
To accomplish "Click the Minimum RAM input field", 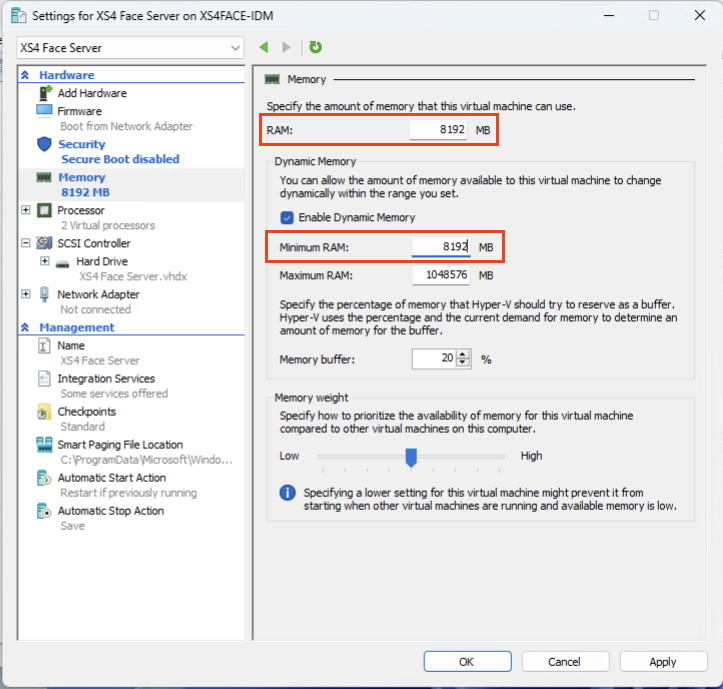I will click(441, 247).
